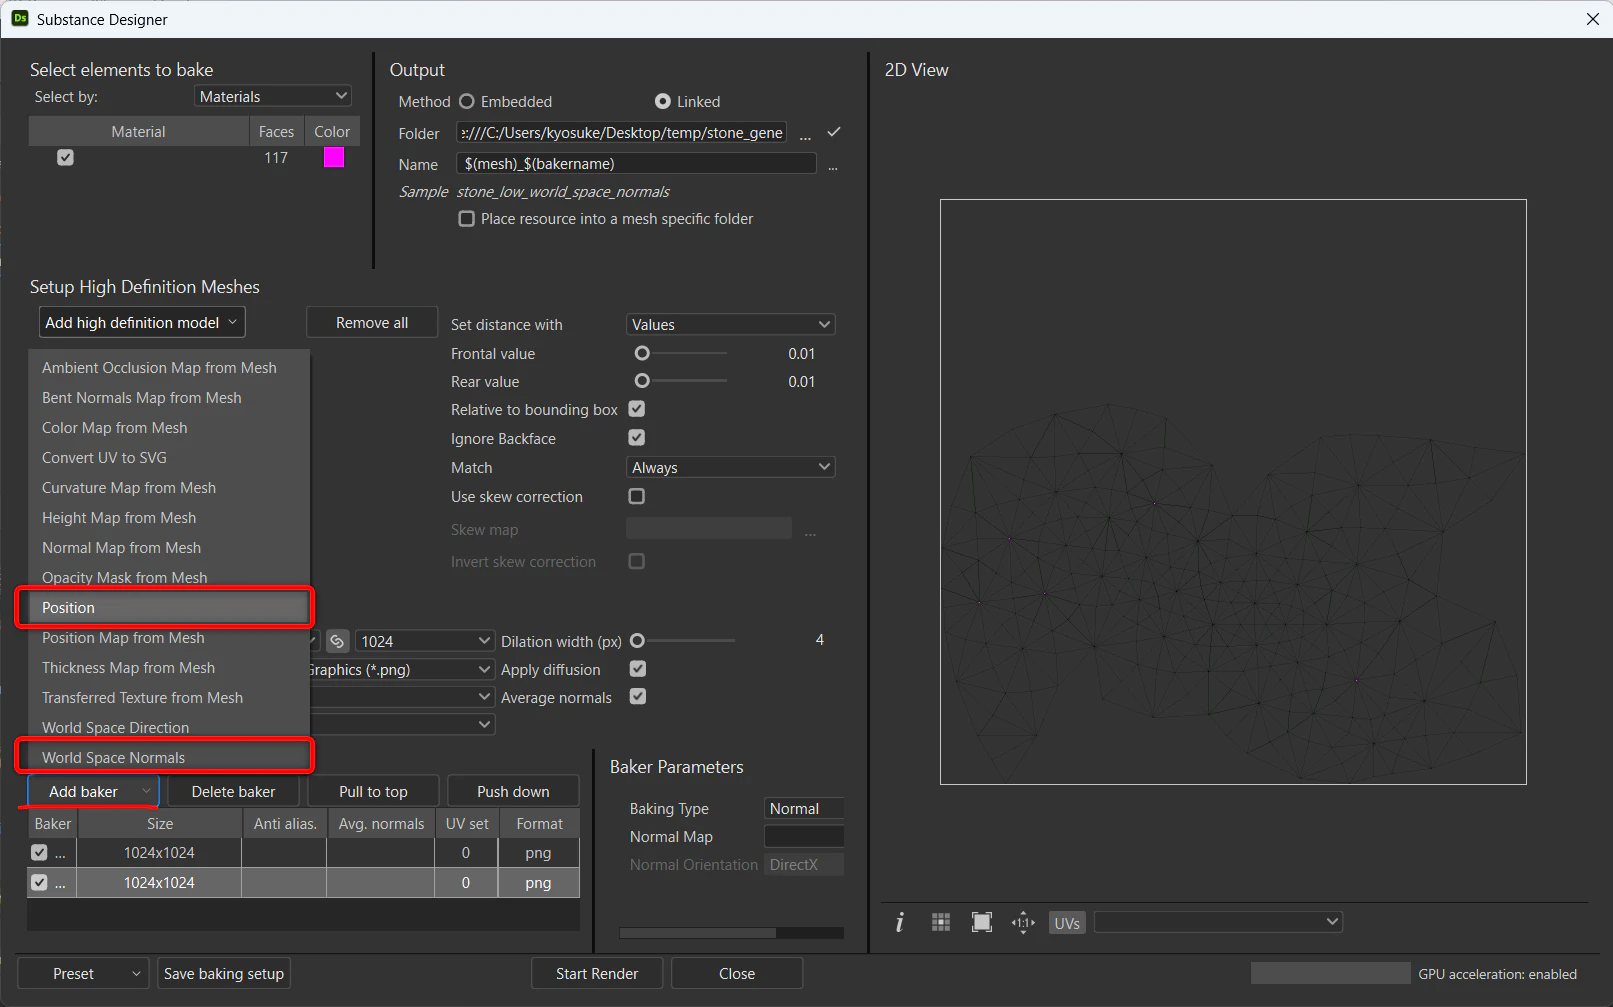Screen dimensions: 1613x1007
Task: Click the Push down button
Action: click(x=513, y=792)
